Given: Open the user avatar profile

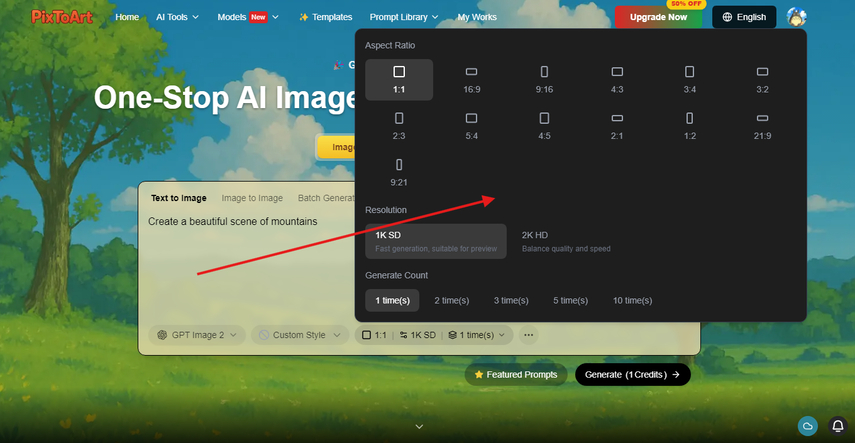Looking at the screenshot, I should click(x=796, y=17).
